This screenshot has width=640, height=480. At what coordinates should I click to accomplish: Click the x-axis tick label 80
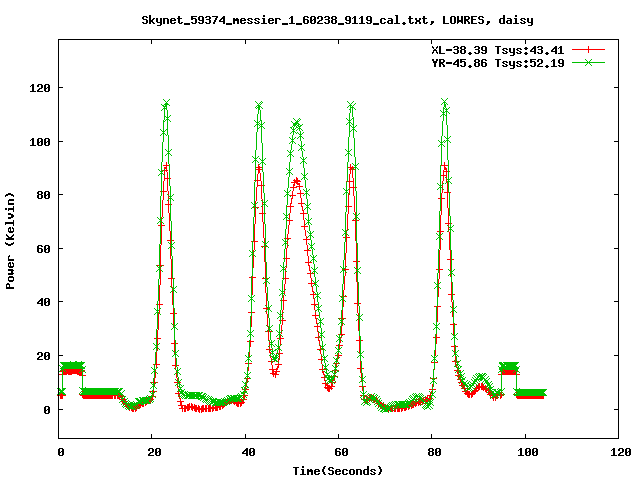[435, 452]
